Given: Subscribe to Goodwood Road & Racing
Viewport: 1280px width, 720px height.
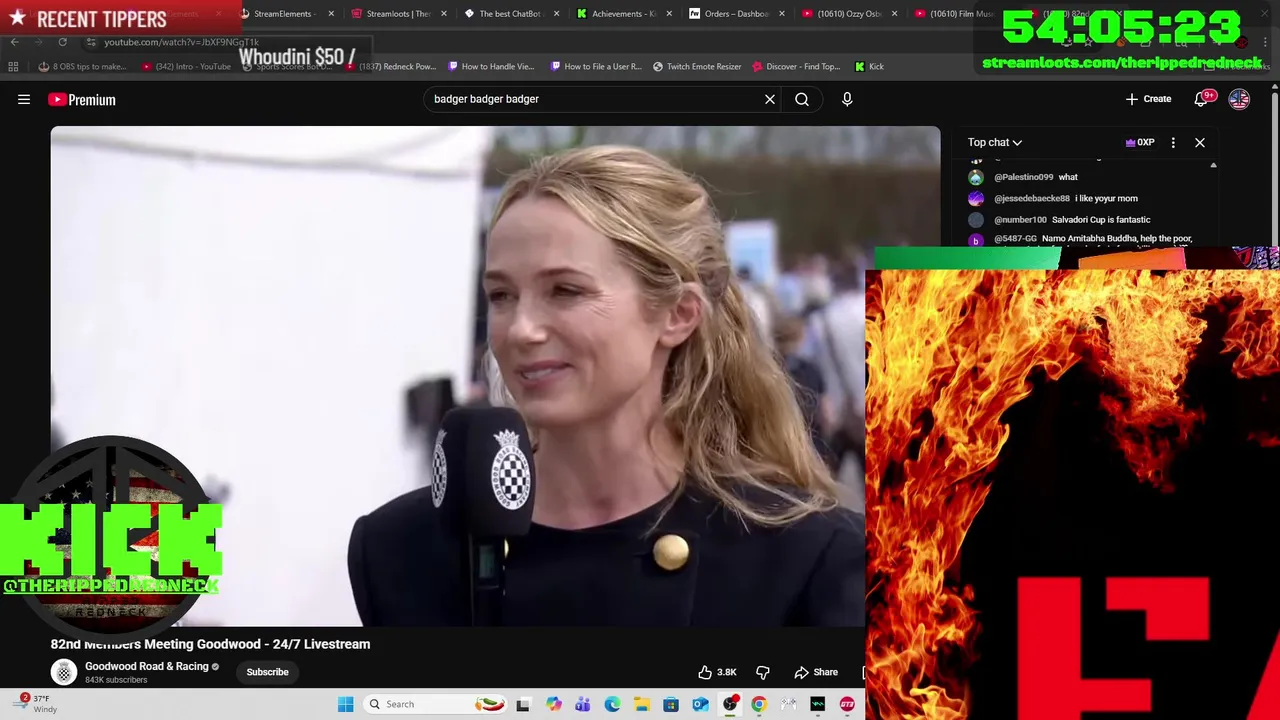Looking at the screenshot, I should tap(267, 672).
